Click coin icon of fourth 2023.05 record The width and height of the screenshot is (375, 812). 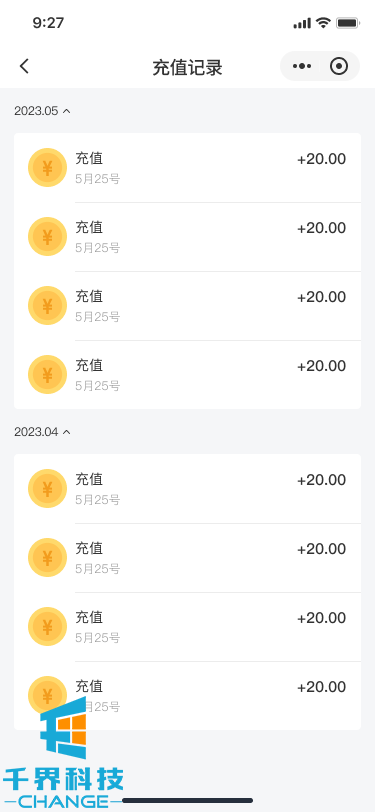coord(47,374)
